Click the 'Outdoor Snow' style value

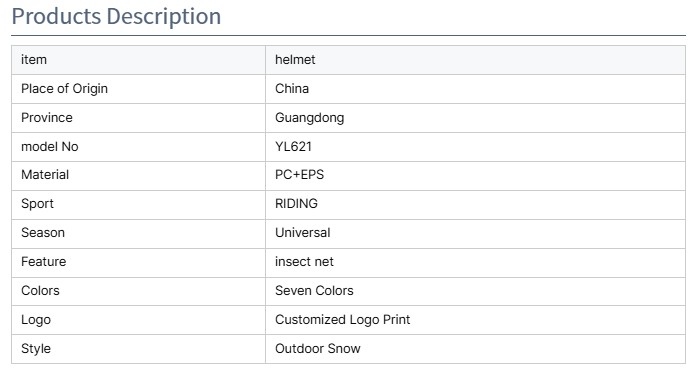pos(318,348)
